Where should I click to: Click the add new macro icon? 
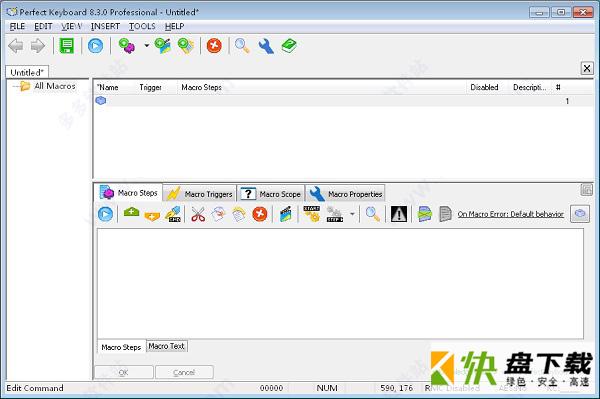point(127,46)
